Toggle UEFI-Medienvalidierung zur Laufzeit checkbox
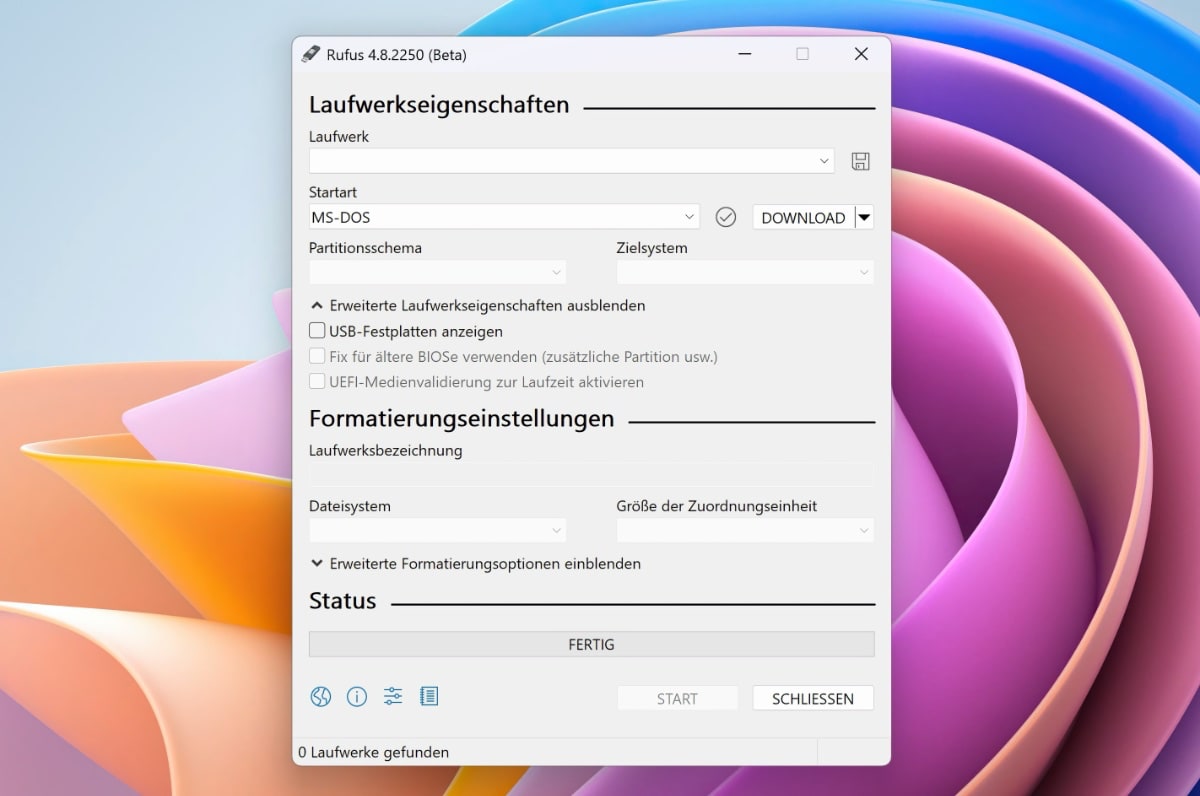 click(x=317, y=382)
